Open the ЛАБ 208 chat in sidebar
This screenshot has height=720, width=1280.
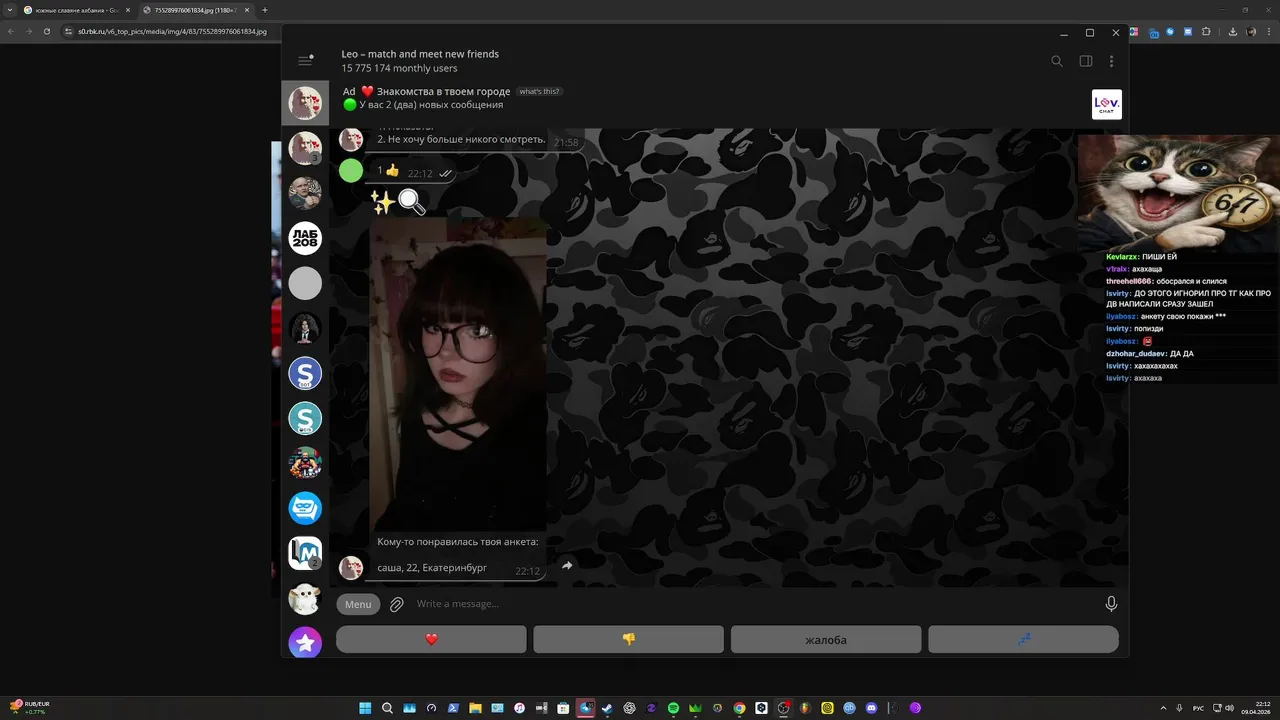305,238
